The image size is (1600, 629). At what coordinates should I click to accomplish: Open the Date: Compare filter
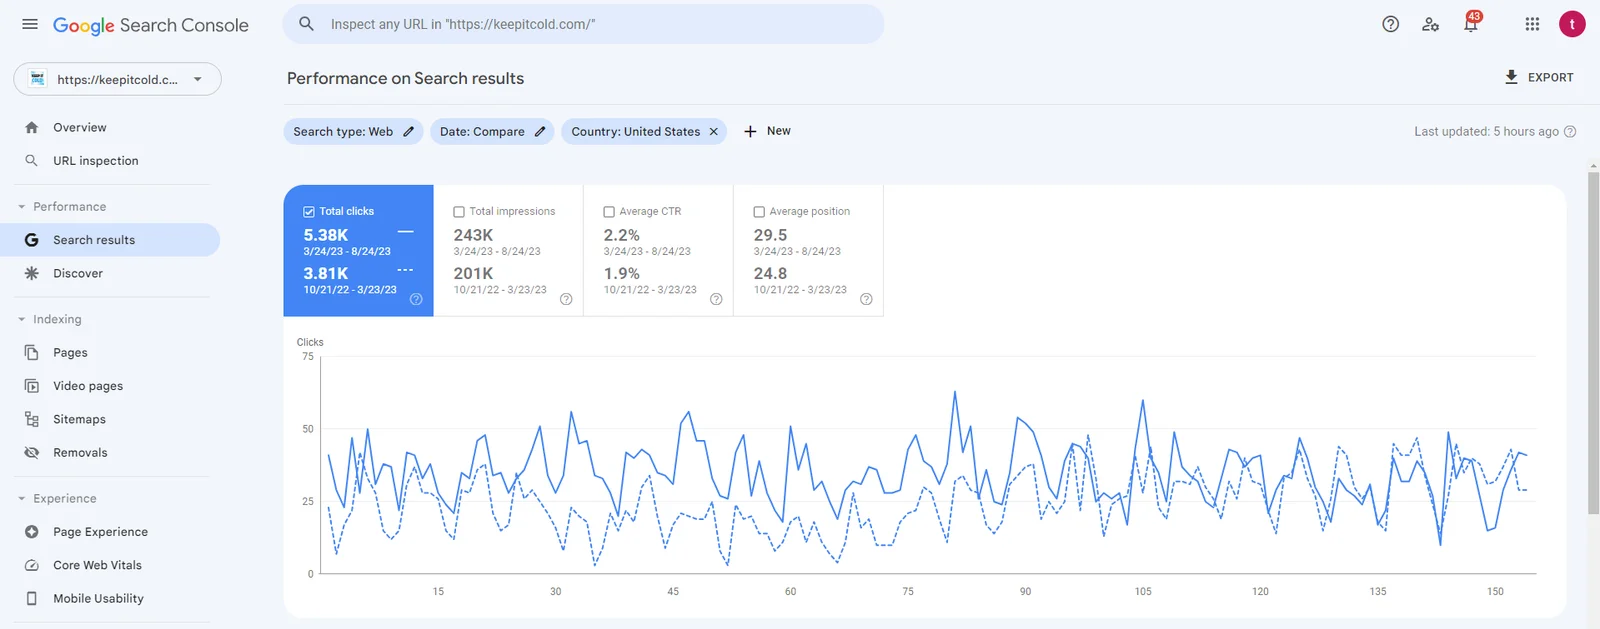[492, 131]
